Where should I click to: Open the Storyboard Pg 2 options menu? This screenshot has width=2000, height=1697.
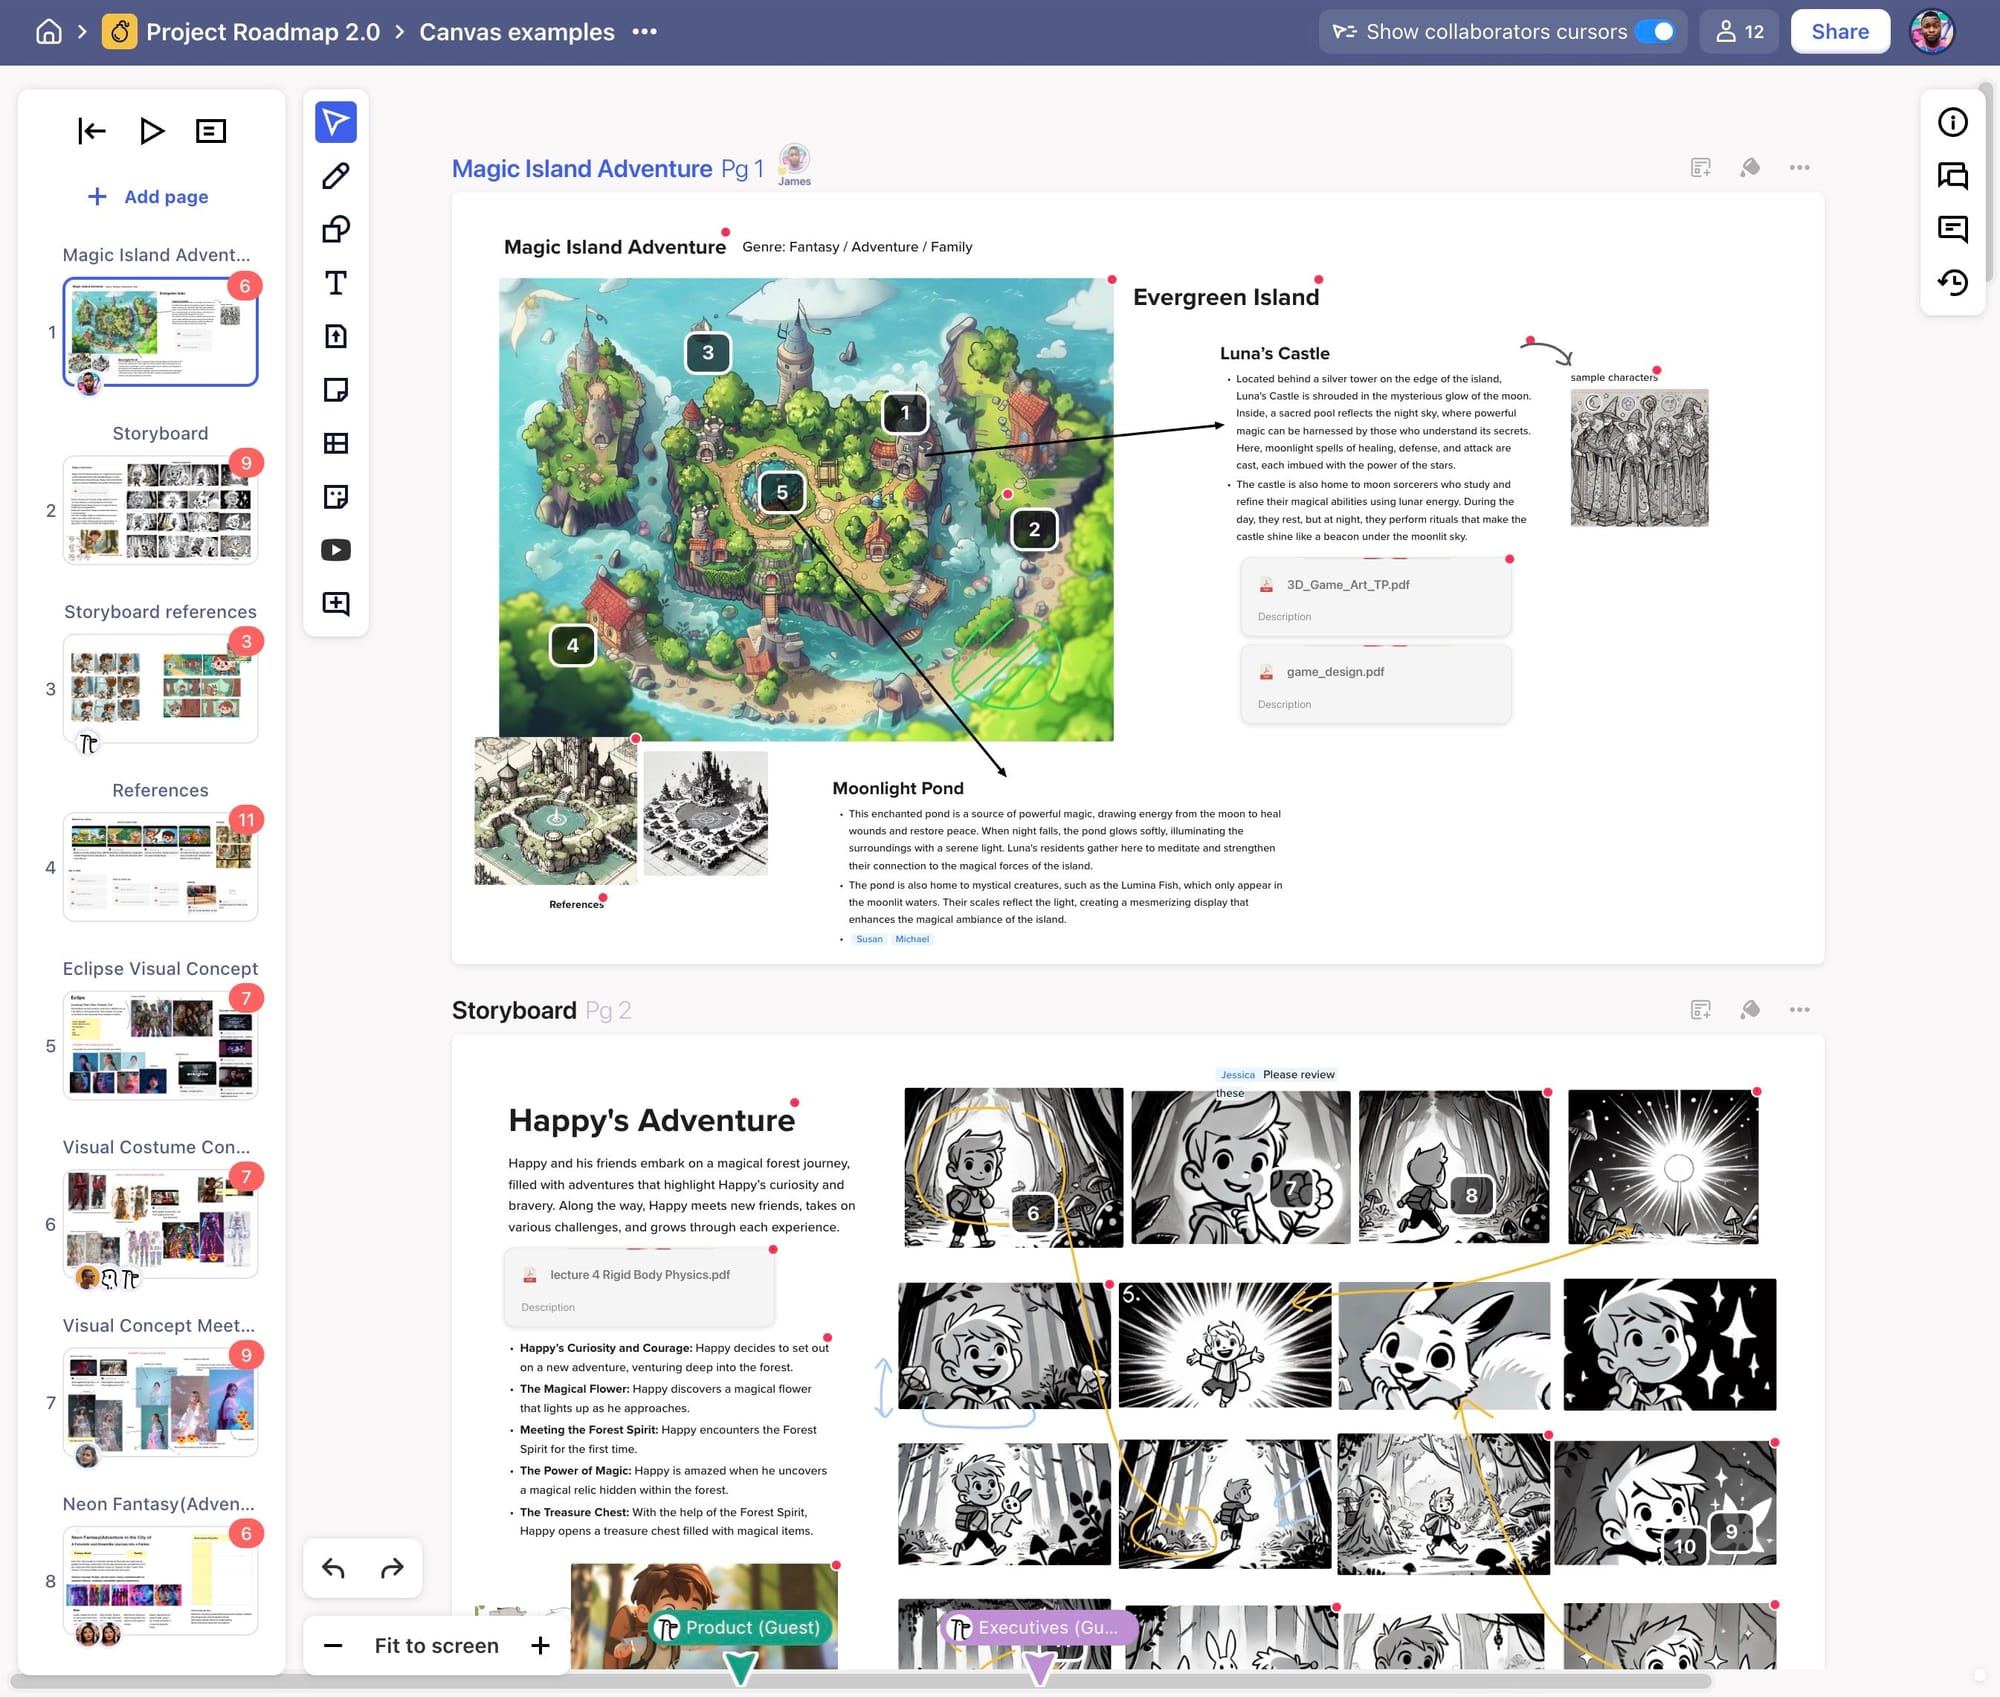coord(1799,1009)
